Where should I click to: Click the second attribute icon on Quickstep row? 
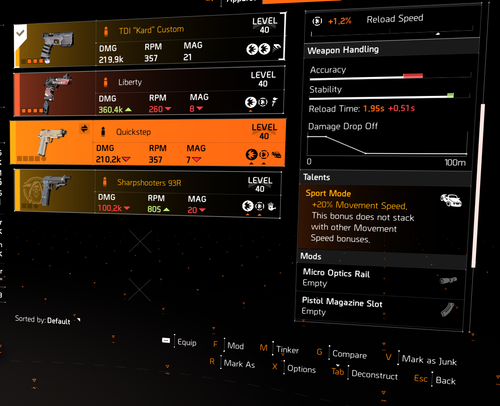pos(264,155)
